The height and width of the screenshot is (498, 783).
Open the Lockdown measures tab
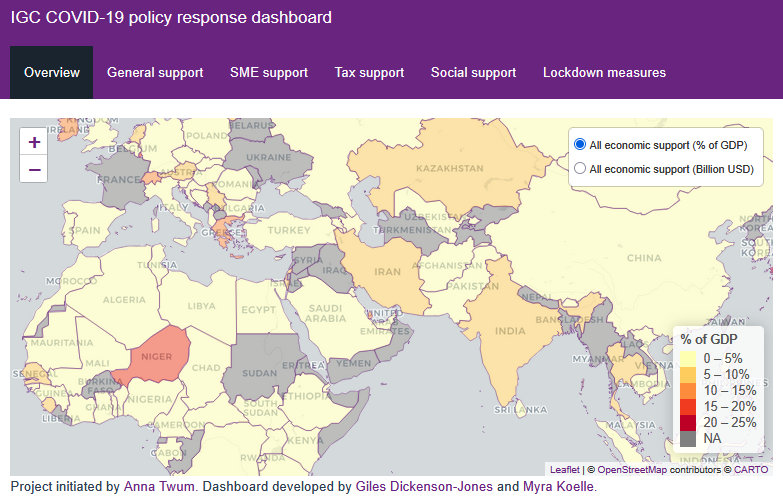604,72
